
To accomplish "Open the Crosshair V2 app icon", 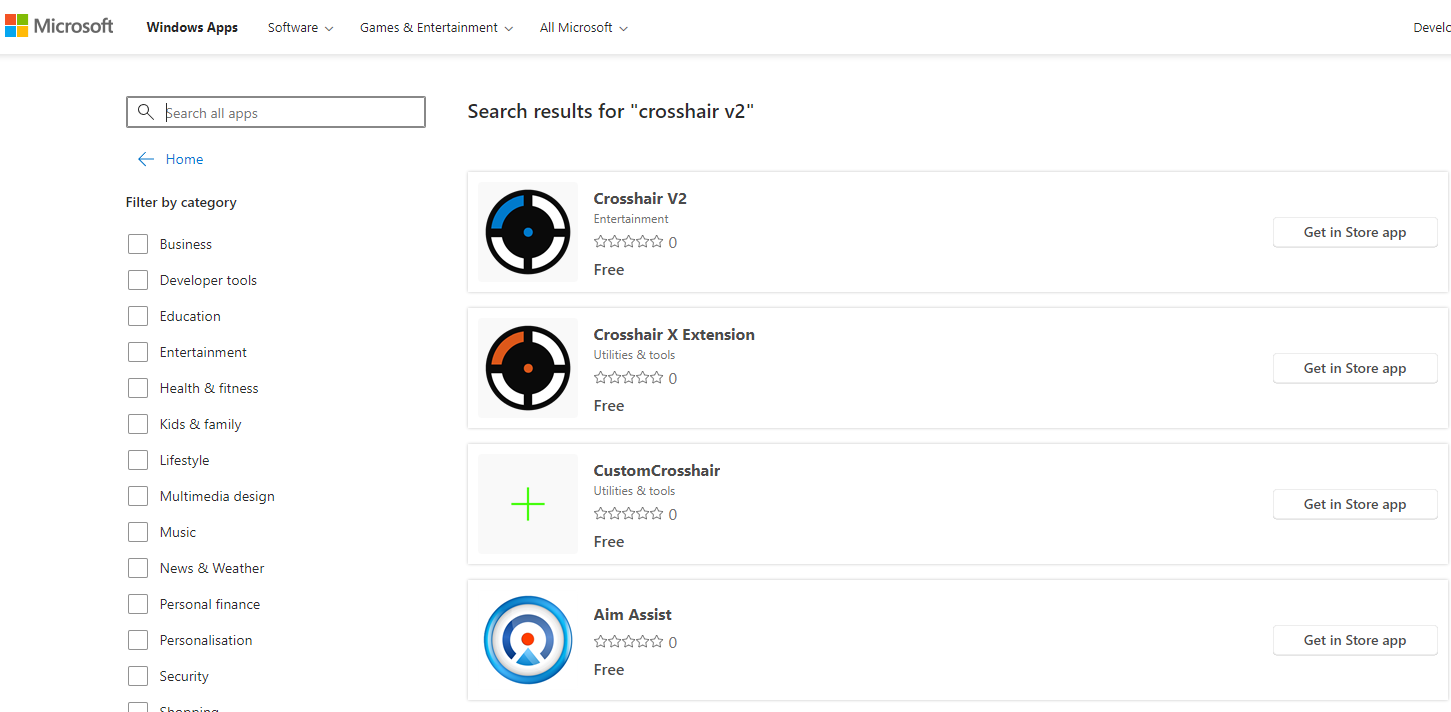I will [528, 232].
